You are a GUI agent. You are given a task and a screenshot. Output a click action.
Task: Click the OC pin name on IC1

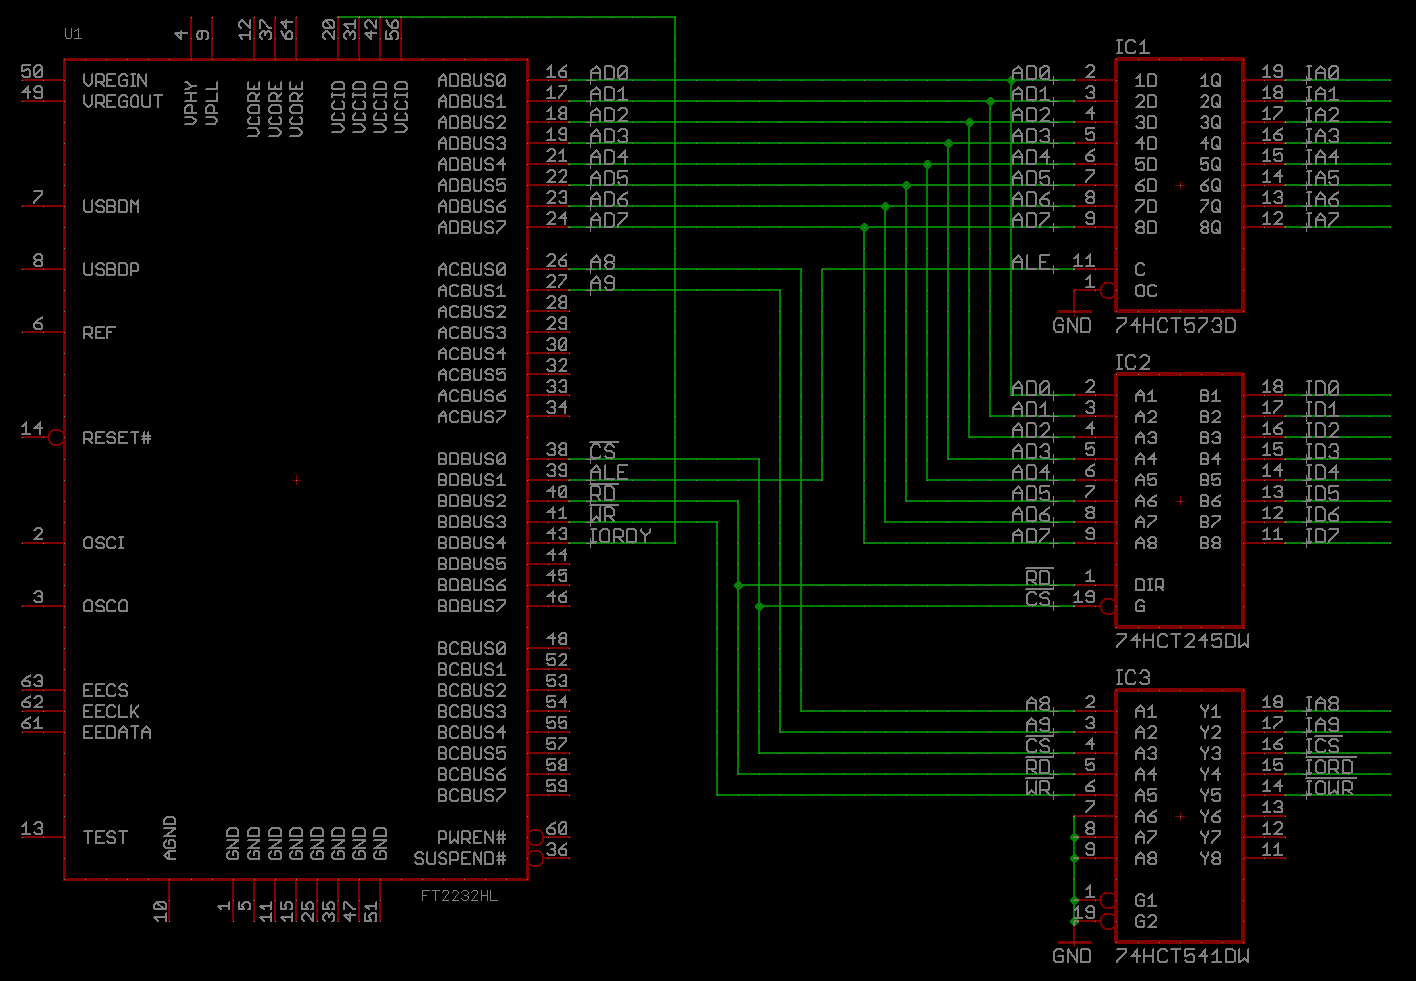[1146, 290]
